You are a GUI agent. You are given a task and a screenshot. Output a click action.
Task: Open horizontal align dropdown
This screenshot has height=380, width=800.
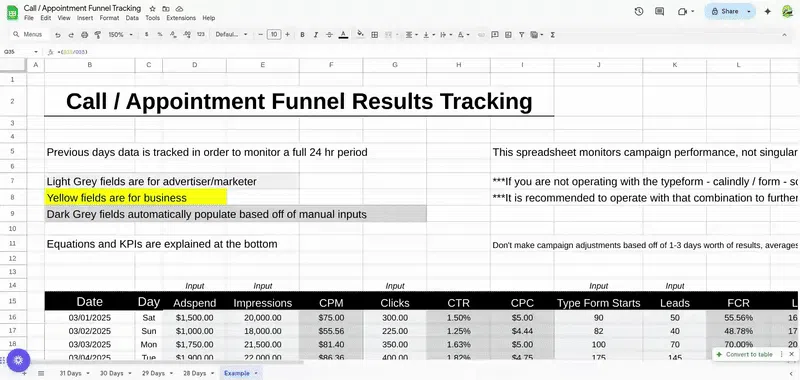click(x=411, y=35)
